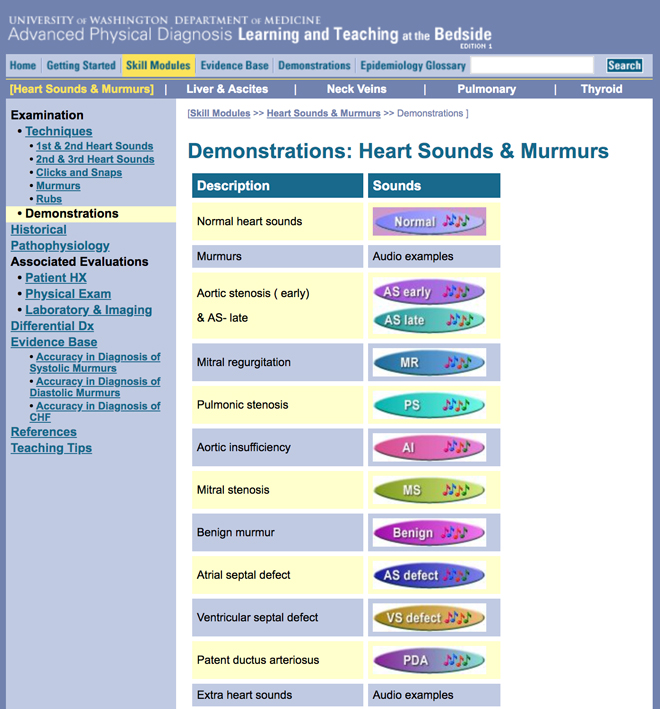Open the Epidemiology Glossary tab
Screen dimensions: 660x709
413,66
